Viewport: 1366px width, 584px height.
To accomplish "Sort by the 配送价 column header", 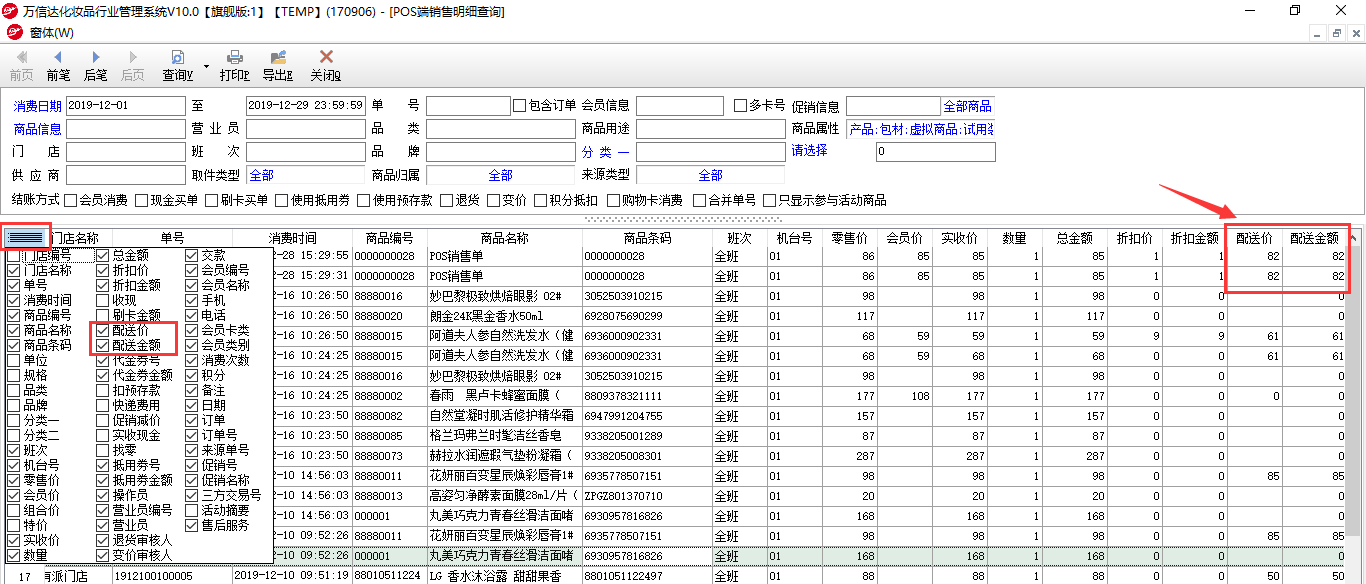I will (1255, 238).
